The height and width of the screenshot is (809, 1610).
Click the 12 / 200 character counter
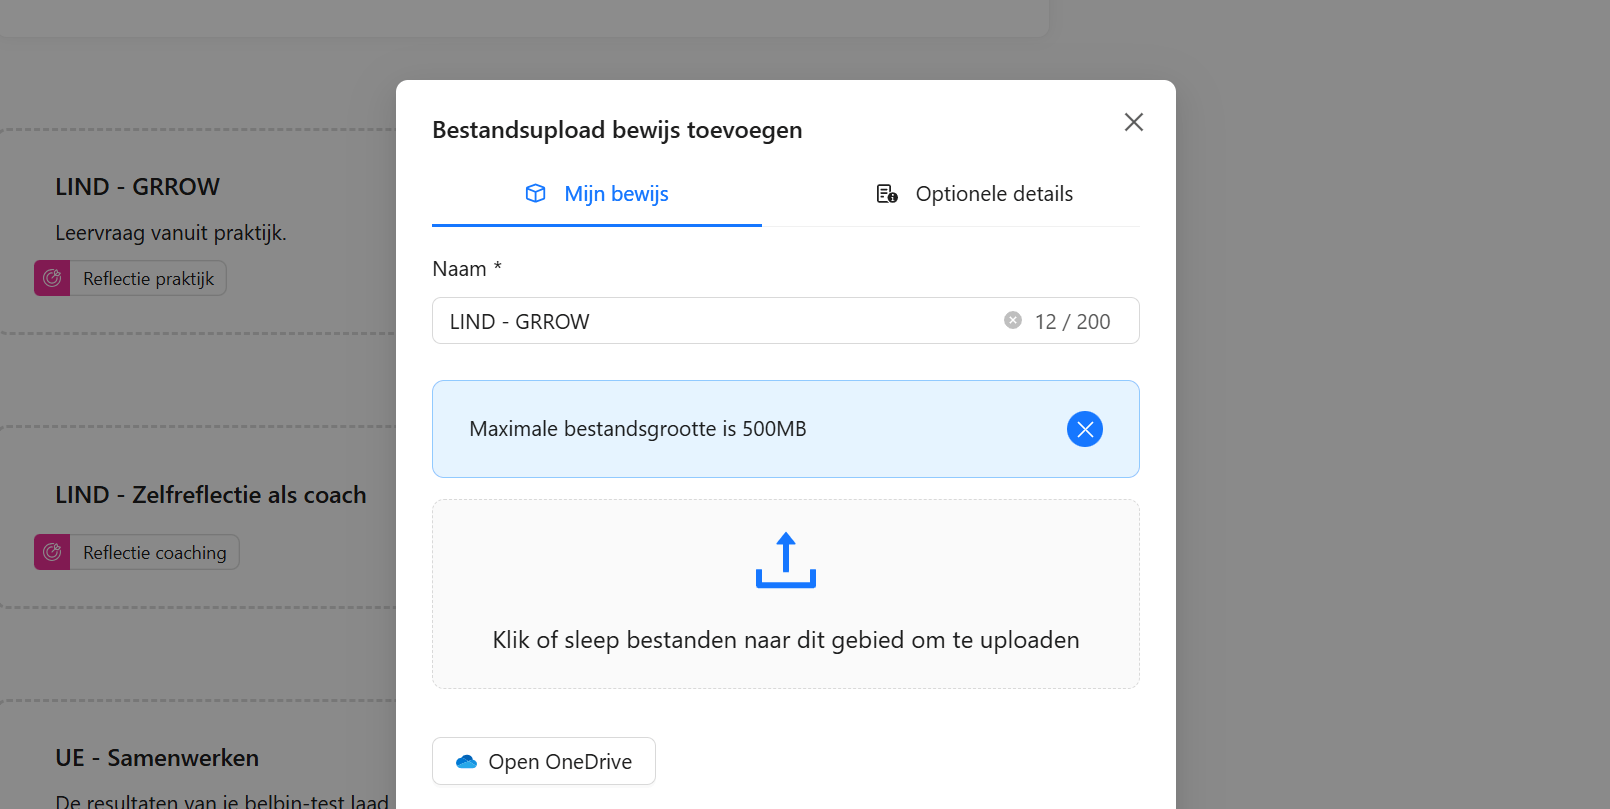pos(1072,322)
